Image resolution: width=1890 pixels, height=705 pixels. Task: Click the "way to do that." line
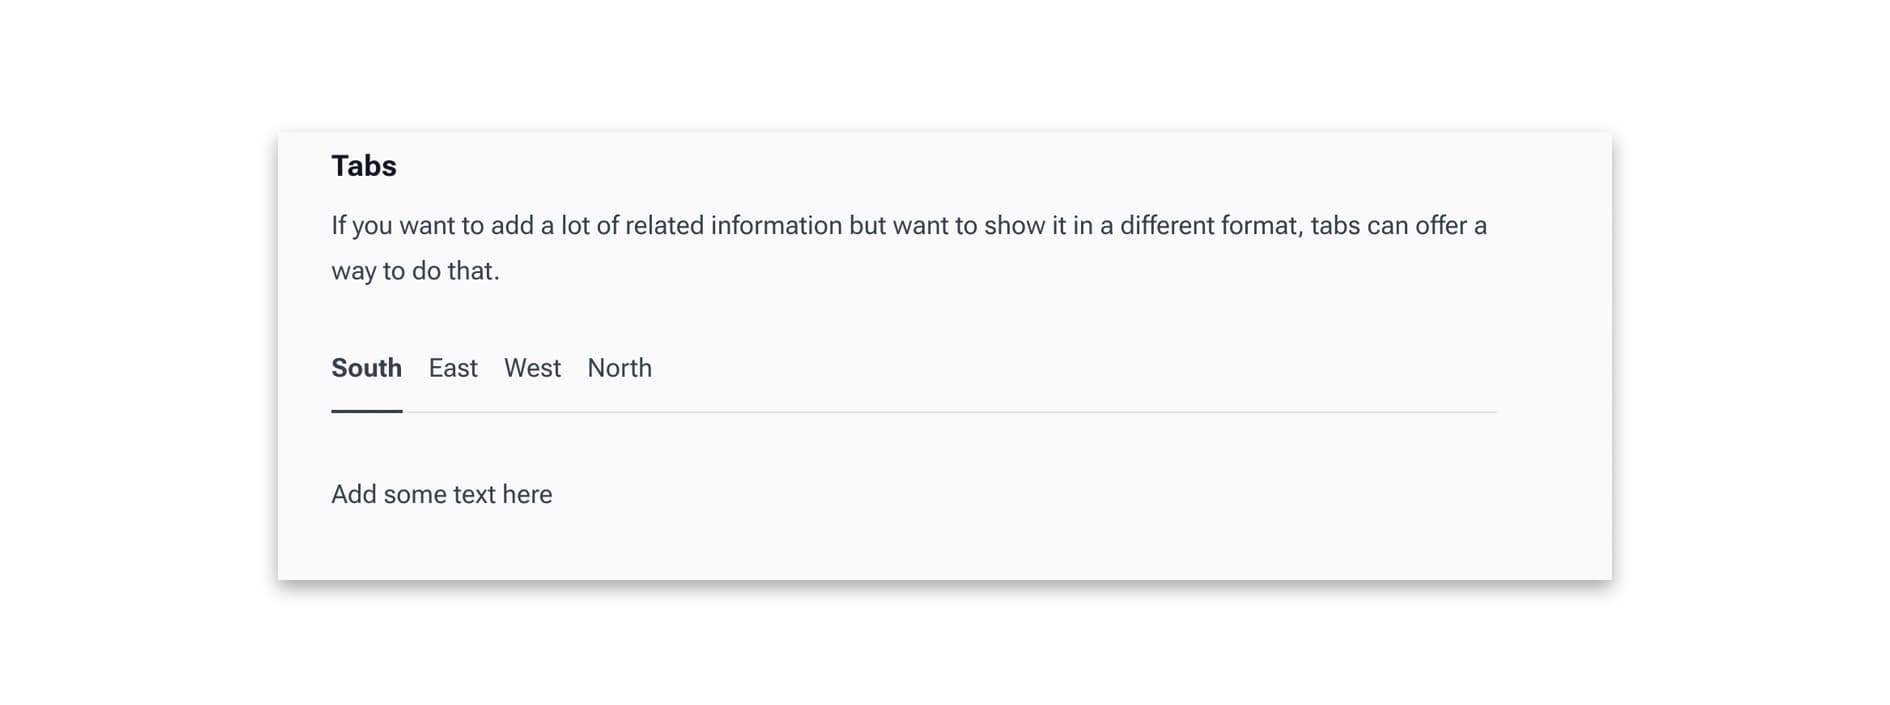click(415, 271)
